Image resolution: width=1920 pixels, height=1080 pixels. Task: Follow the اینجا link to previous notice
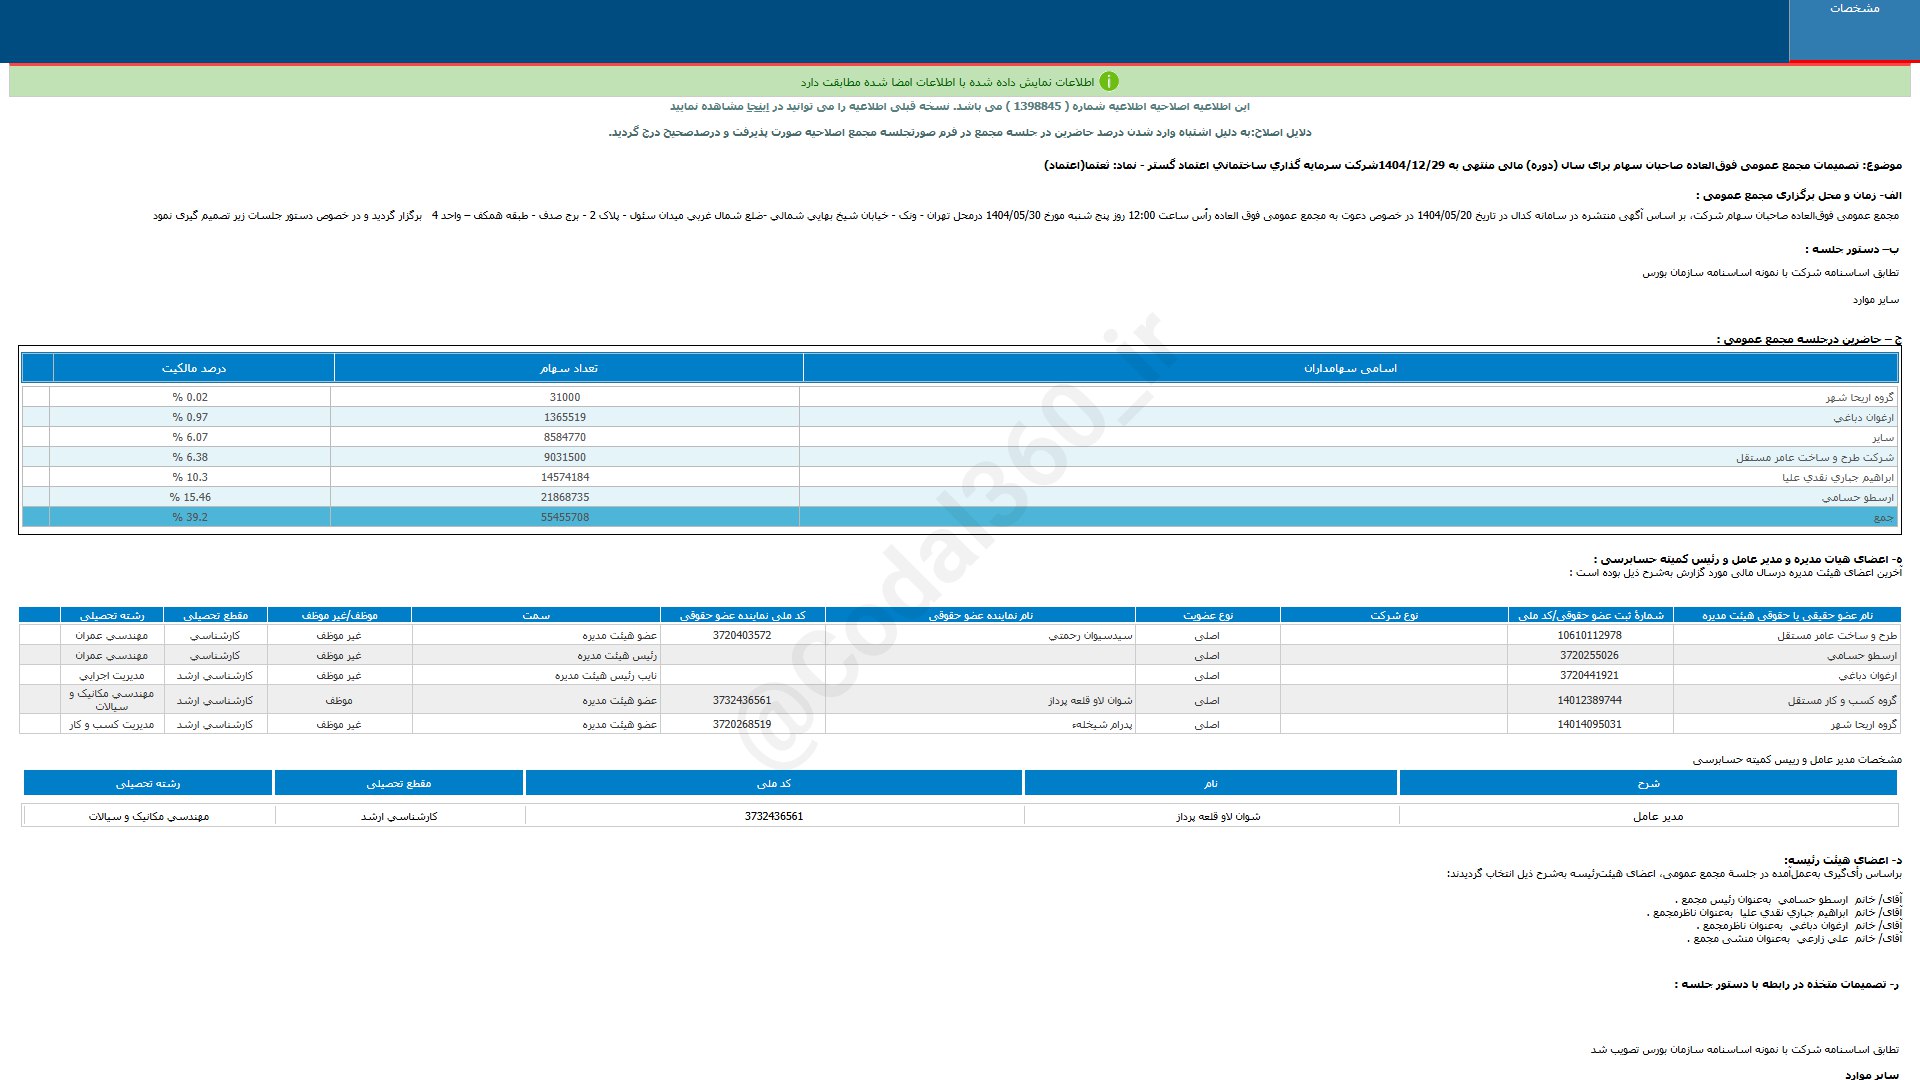[x=760, y=106]
